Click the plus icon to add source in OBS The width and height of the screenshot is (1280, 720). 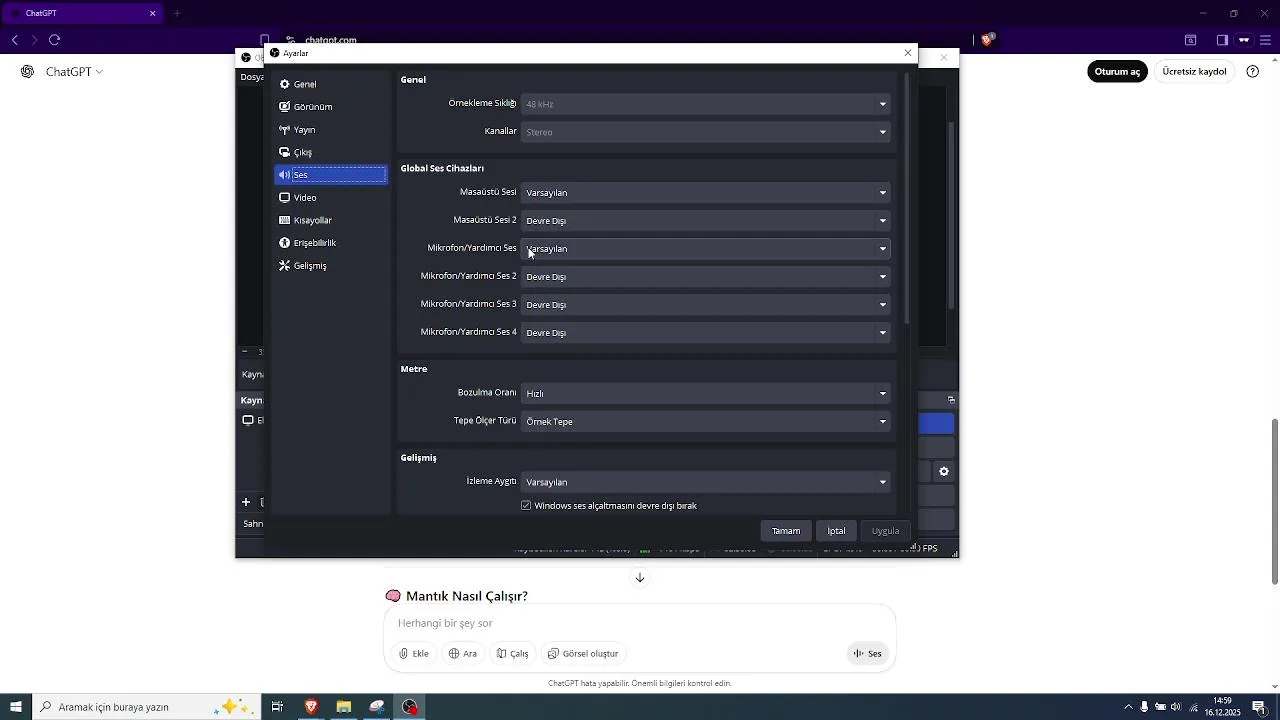(x=246, y=502)
